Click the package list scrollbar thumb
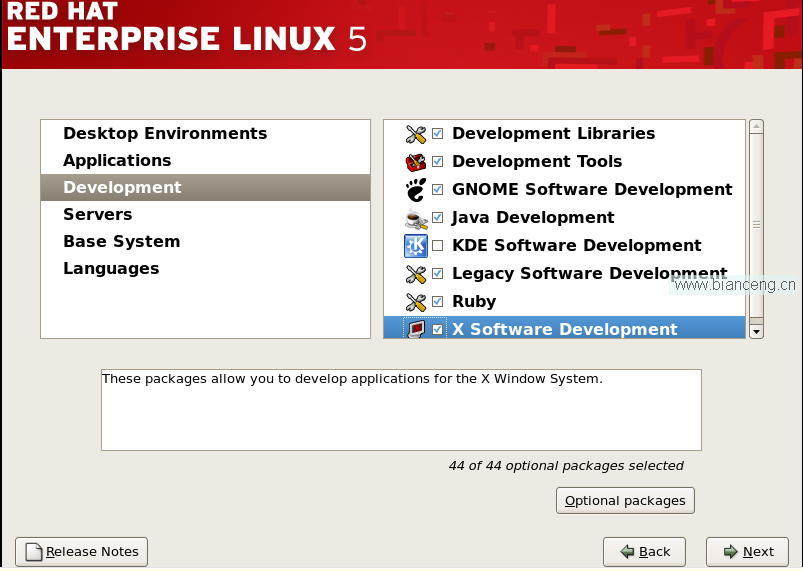This screenshot has width=803, height=571. pos(756,225)
